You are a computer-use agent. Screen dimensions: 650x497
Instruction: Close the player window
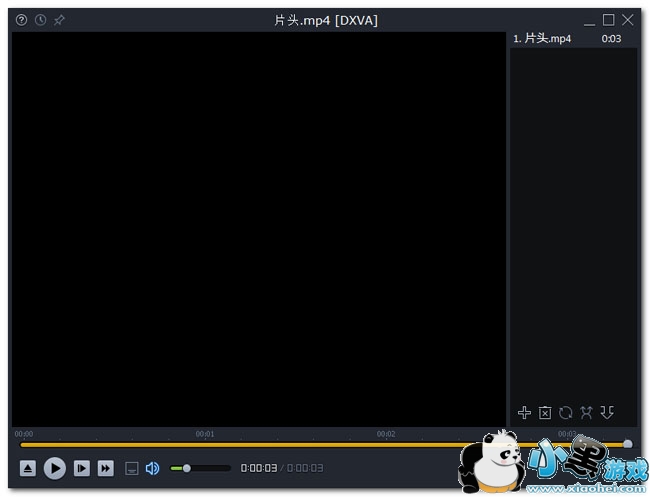pyautogui.click(x=628, y=20)
